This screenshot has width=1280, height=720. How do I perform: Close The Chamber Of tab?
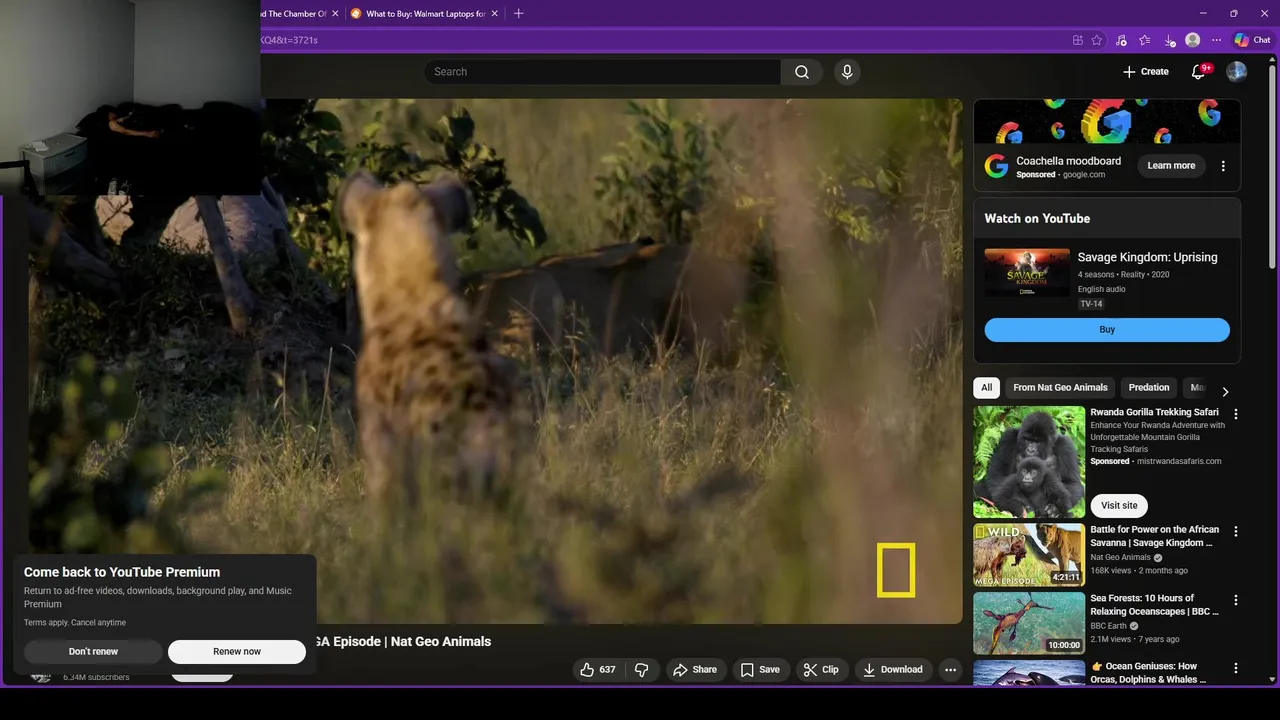coord(335,14)
